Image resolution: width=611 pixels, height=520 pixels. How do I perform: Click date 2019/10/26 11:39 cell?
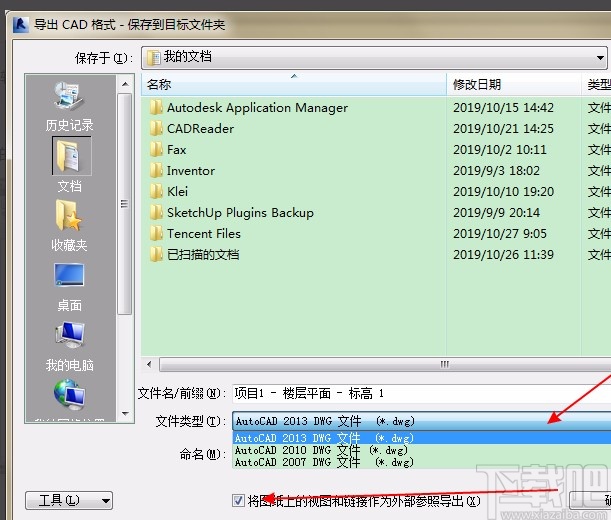[x=503, y=255]
